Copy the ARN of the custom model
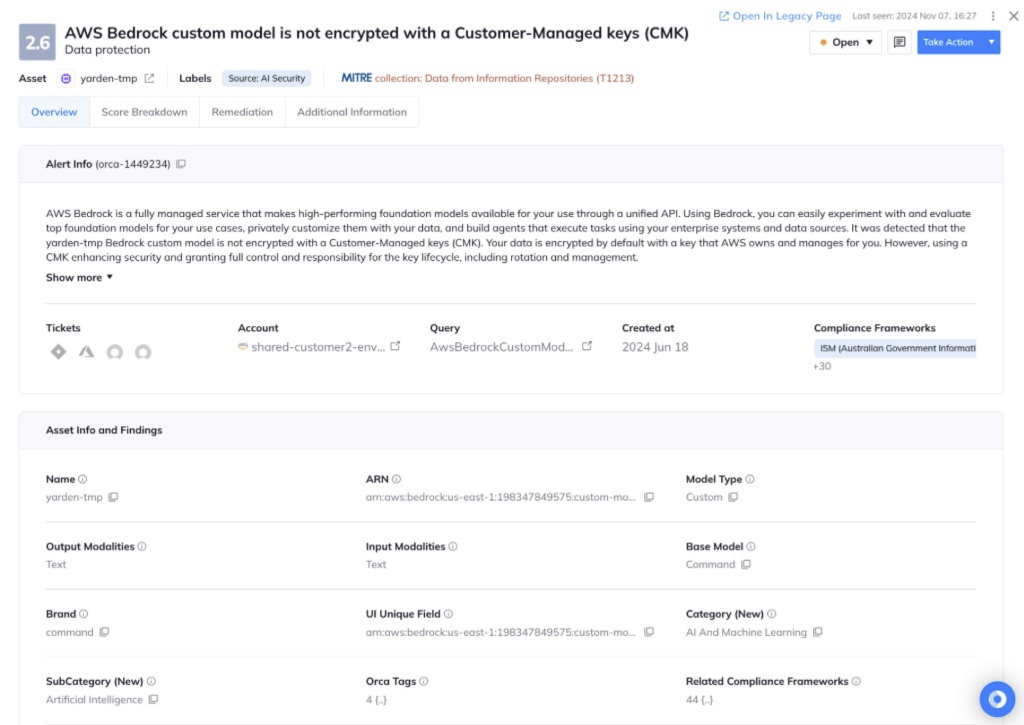 coord(648,497)
